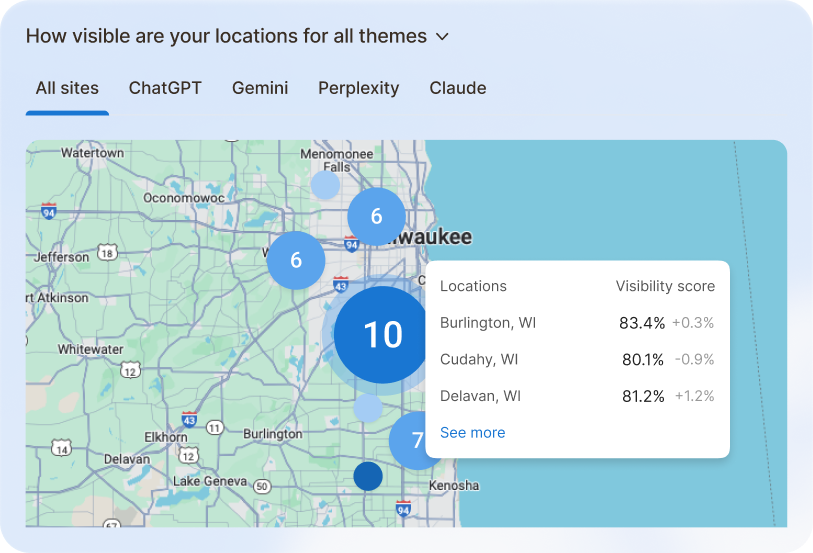
Task: Click the 81.2% visibility score
Action: pos(643,396)
